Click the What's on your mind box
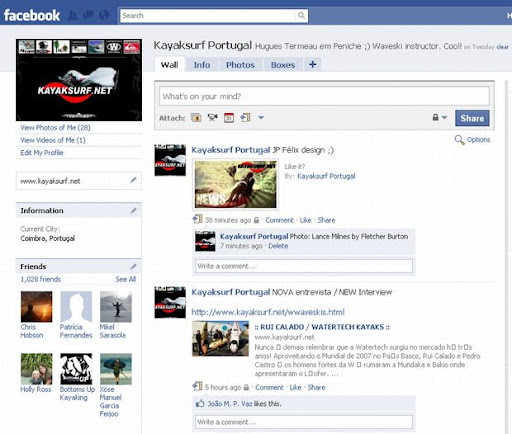The image size is (512, 434). coord(324,96)
